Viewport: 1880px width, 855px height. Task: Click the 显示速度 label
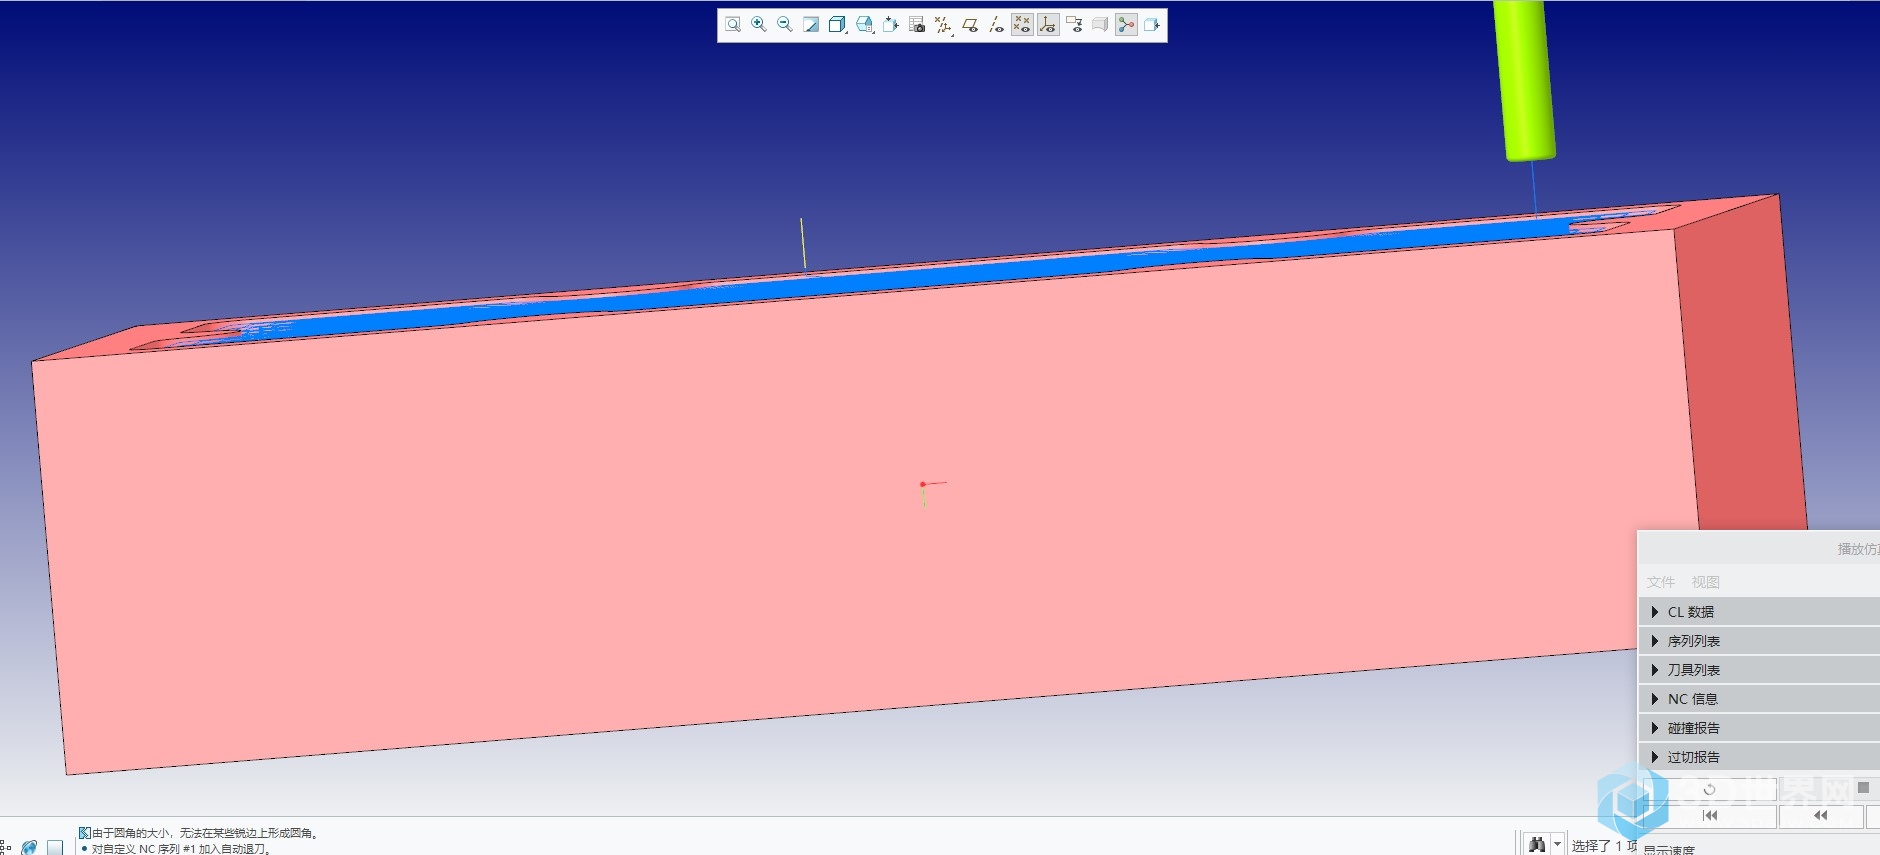(x=1669, y=850)
